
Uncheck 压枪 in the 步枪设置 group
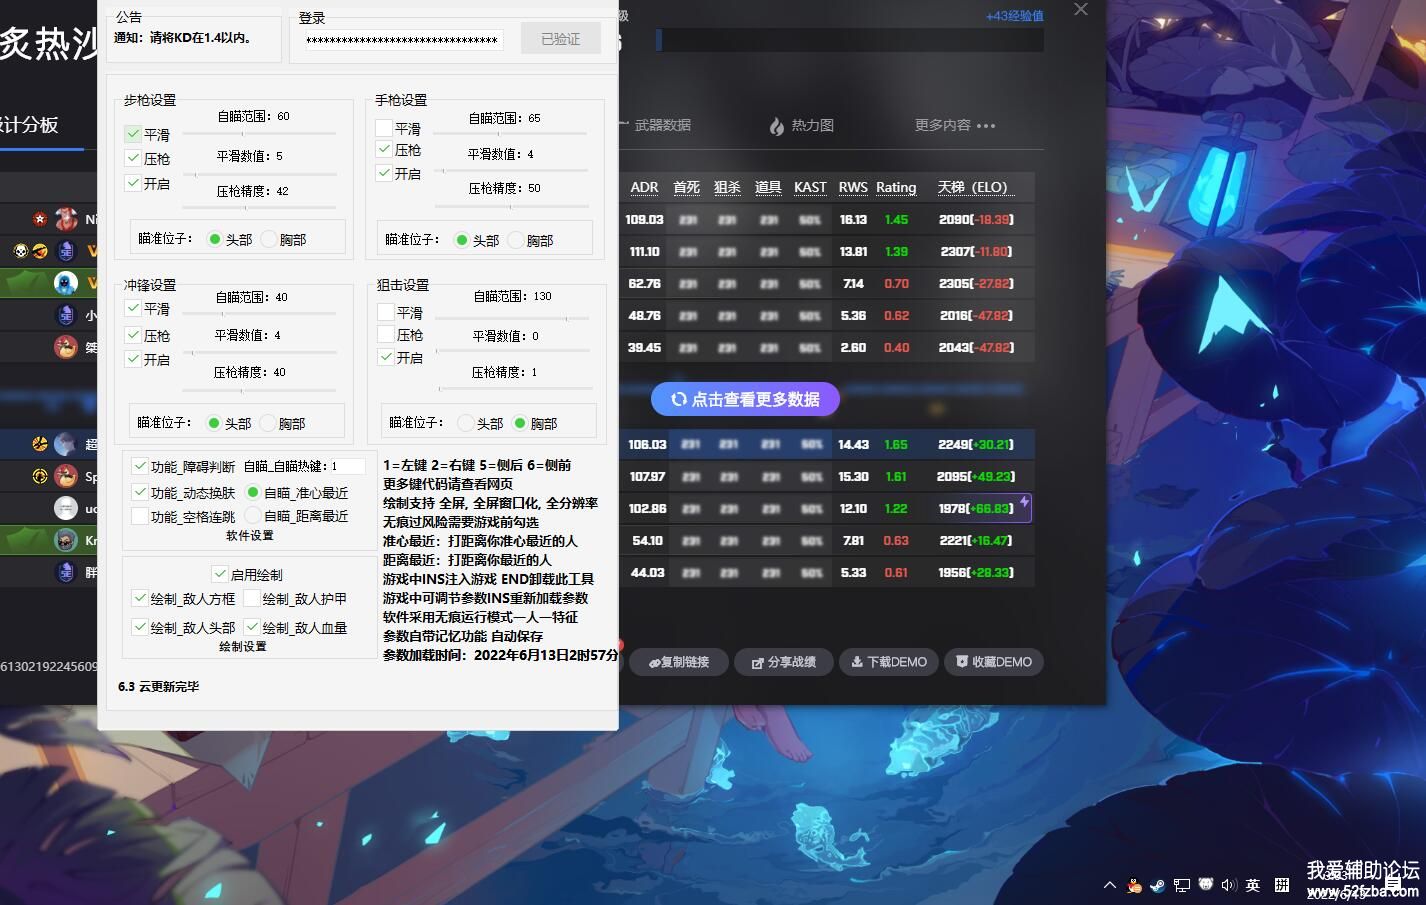(133, 158)
